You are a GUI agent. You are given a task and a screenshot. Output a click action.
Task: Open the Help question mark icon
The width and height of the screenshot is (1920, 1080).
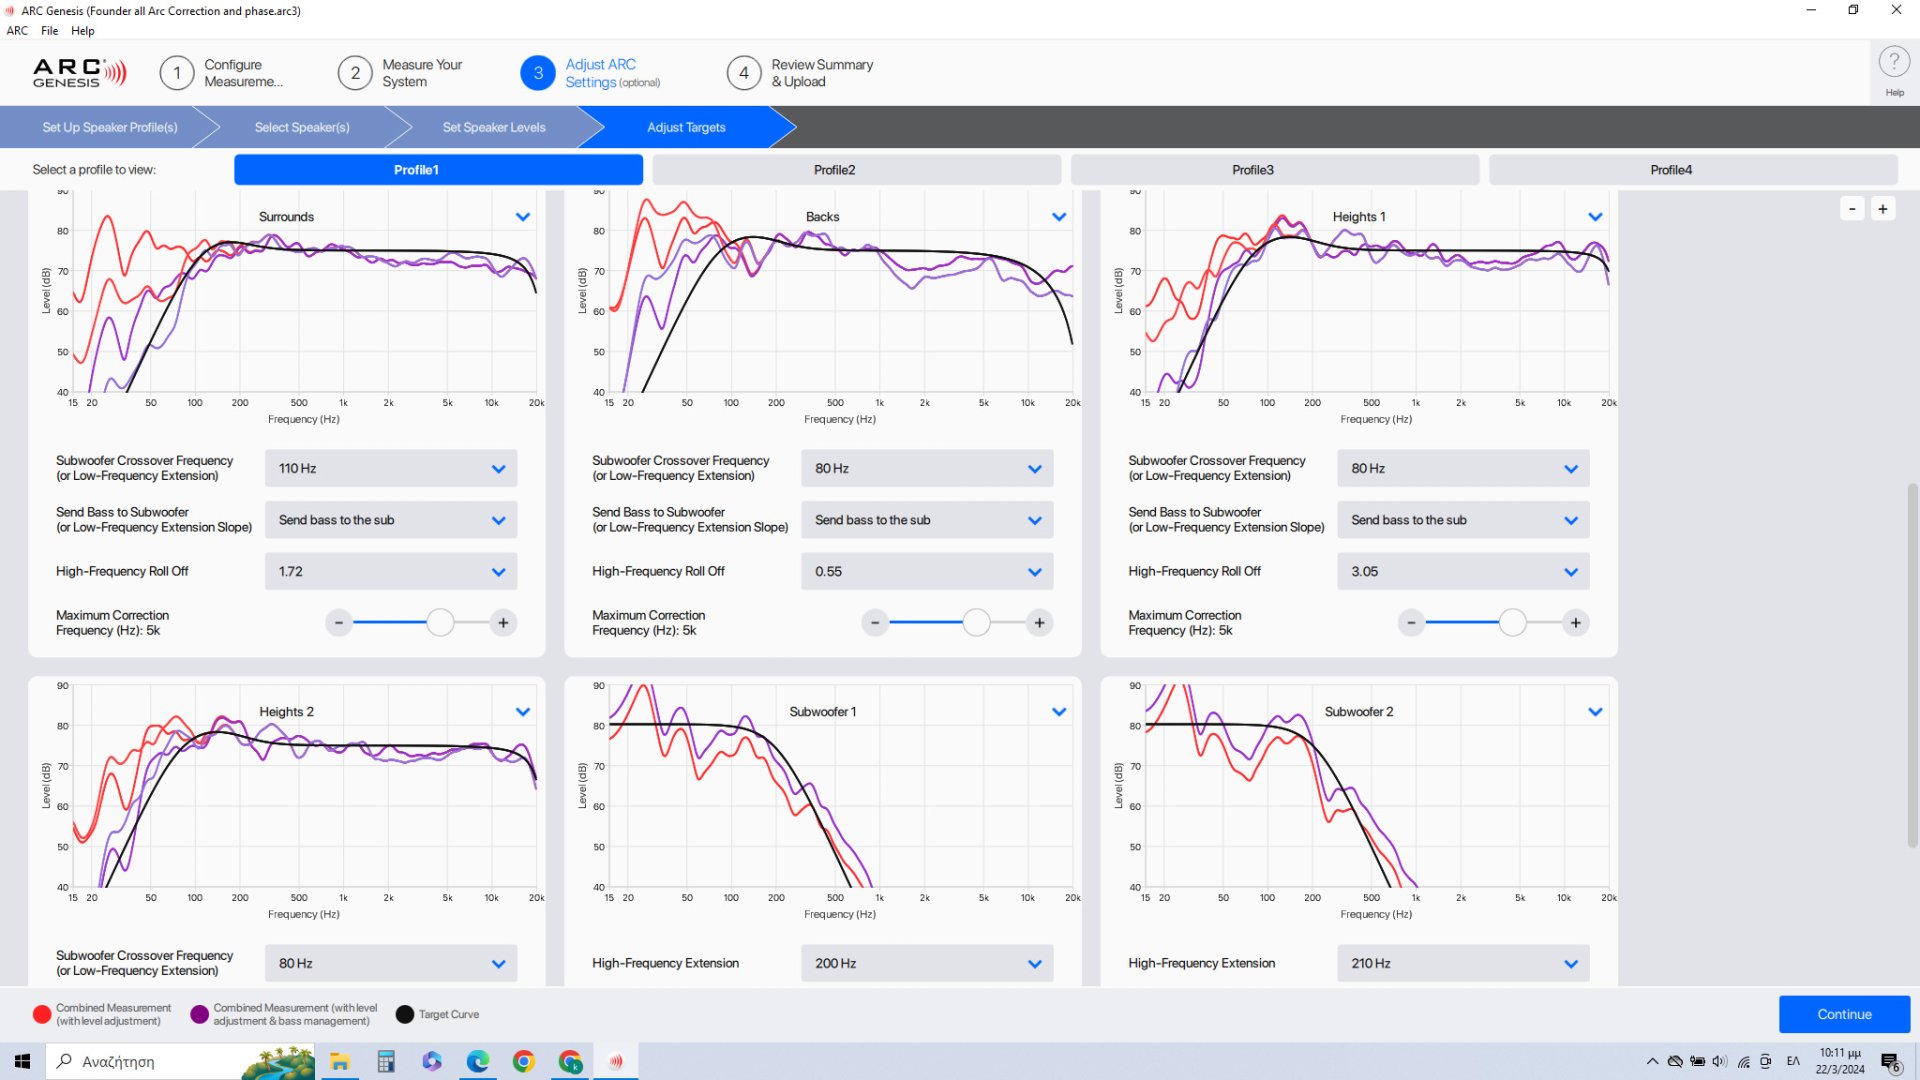click(1893, 62)
